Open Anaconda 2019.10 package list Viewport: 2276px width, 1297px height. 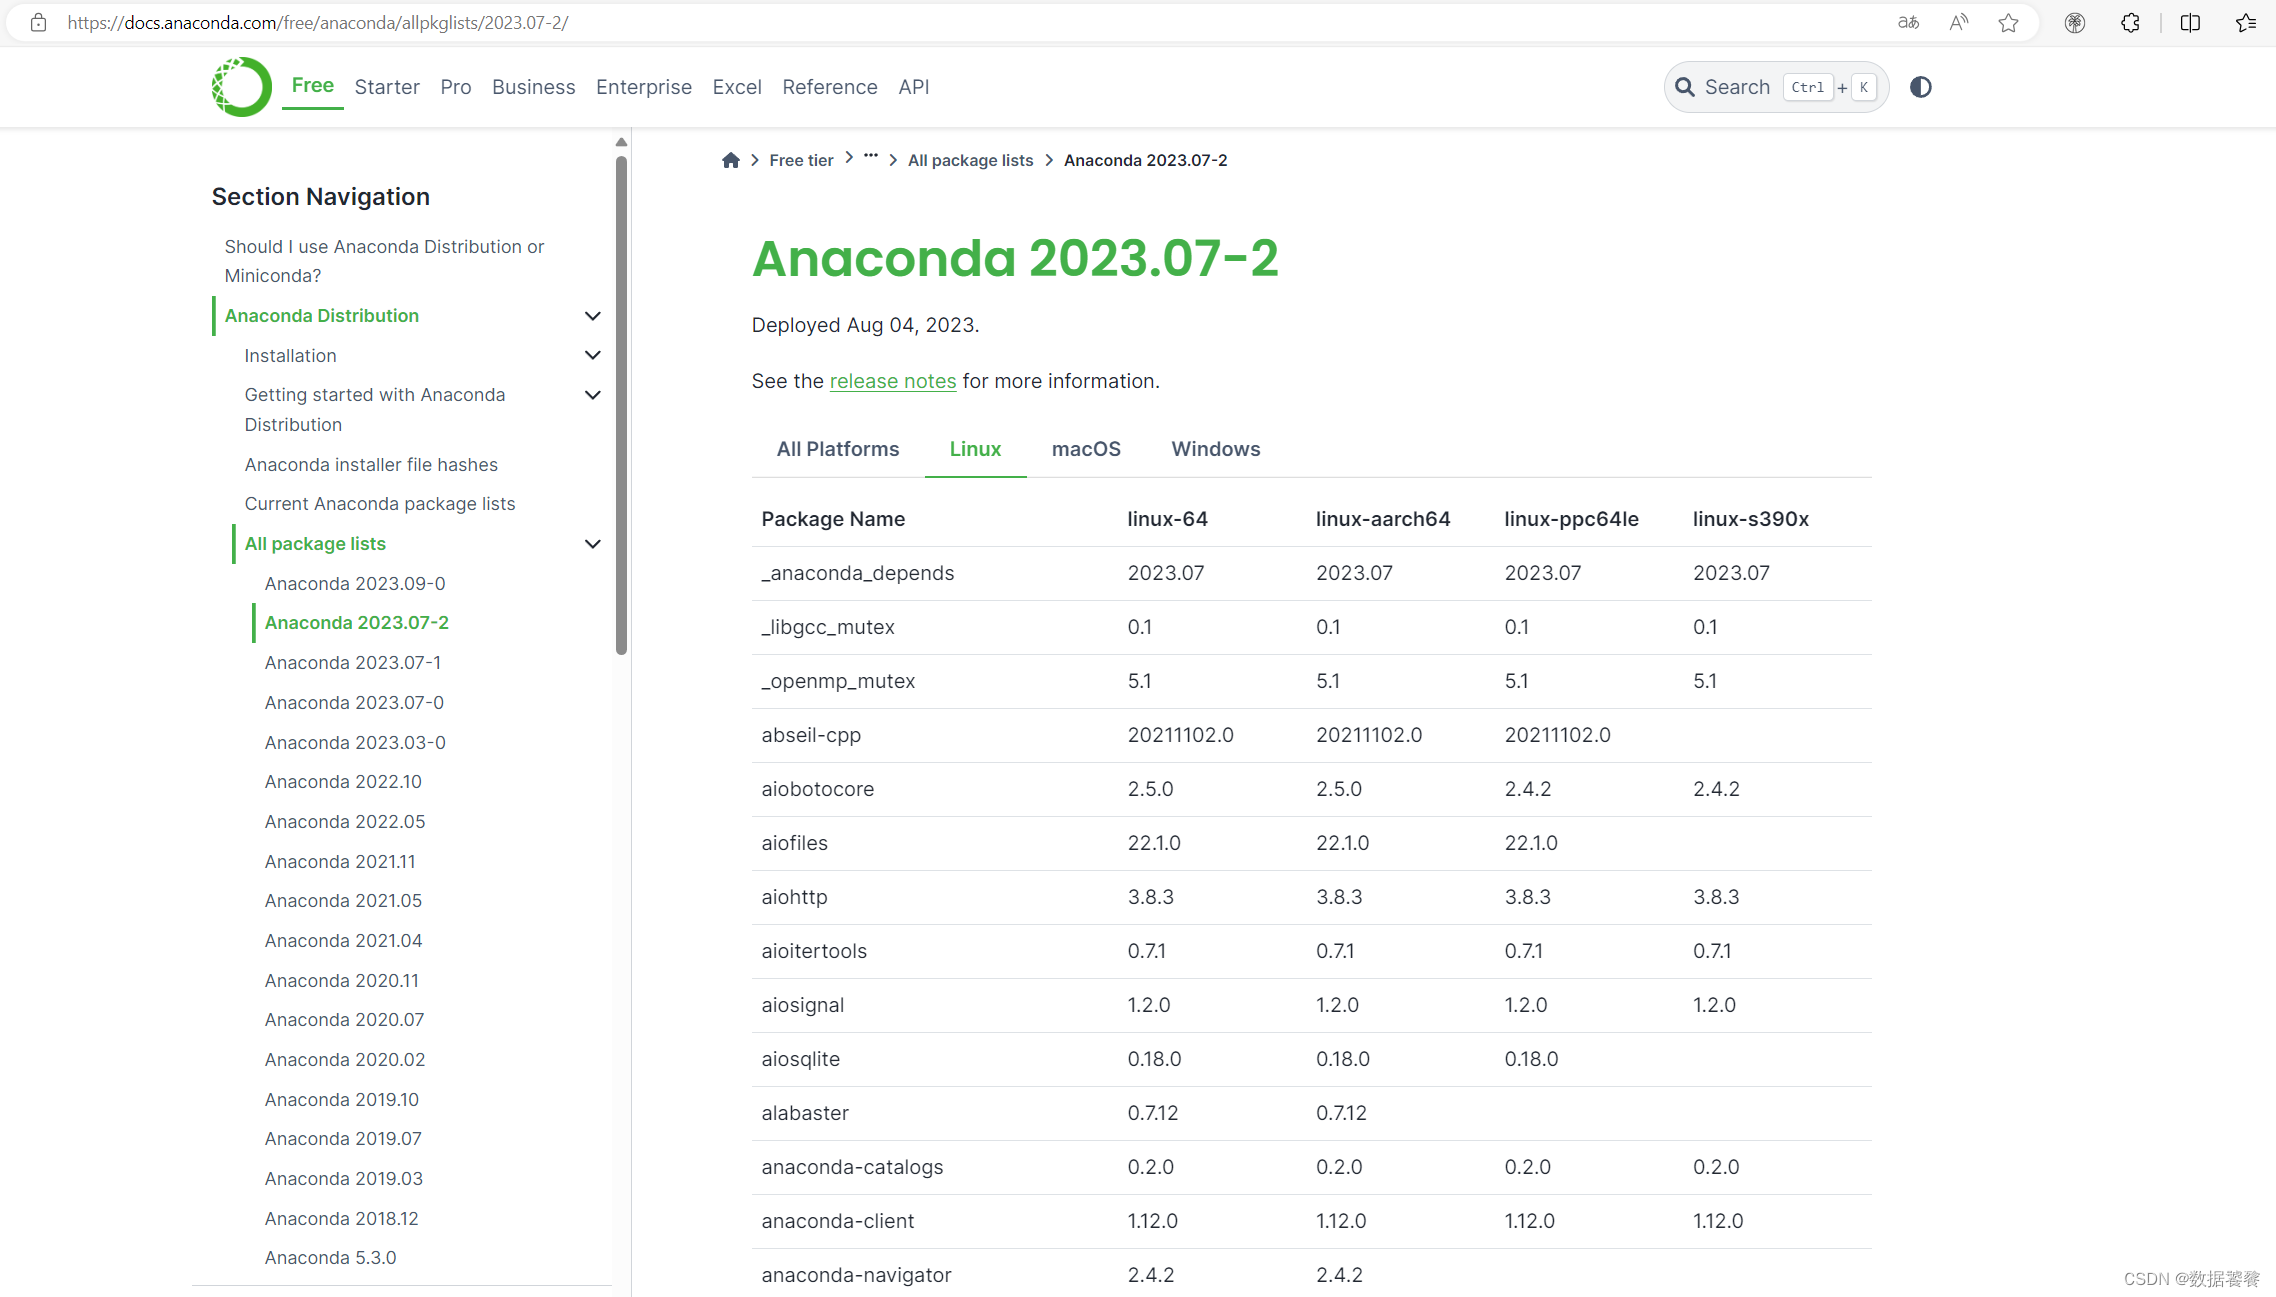tap(342, 1100)
